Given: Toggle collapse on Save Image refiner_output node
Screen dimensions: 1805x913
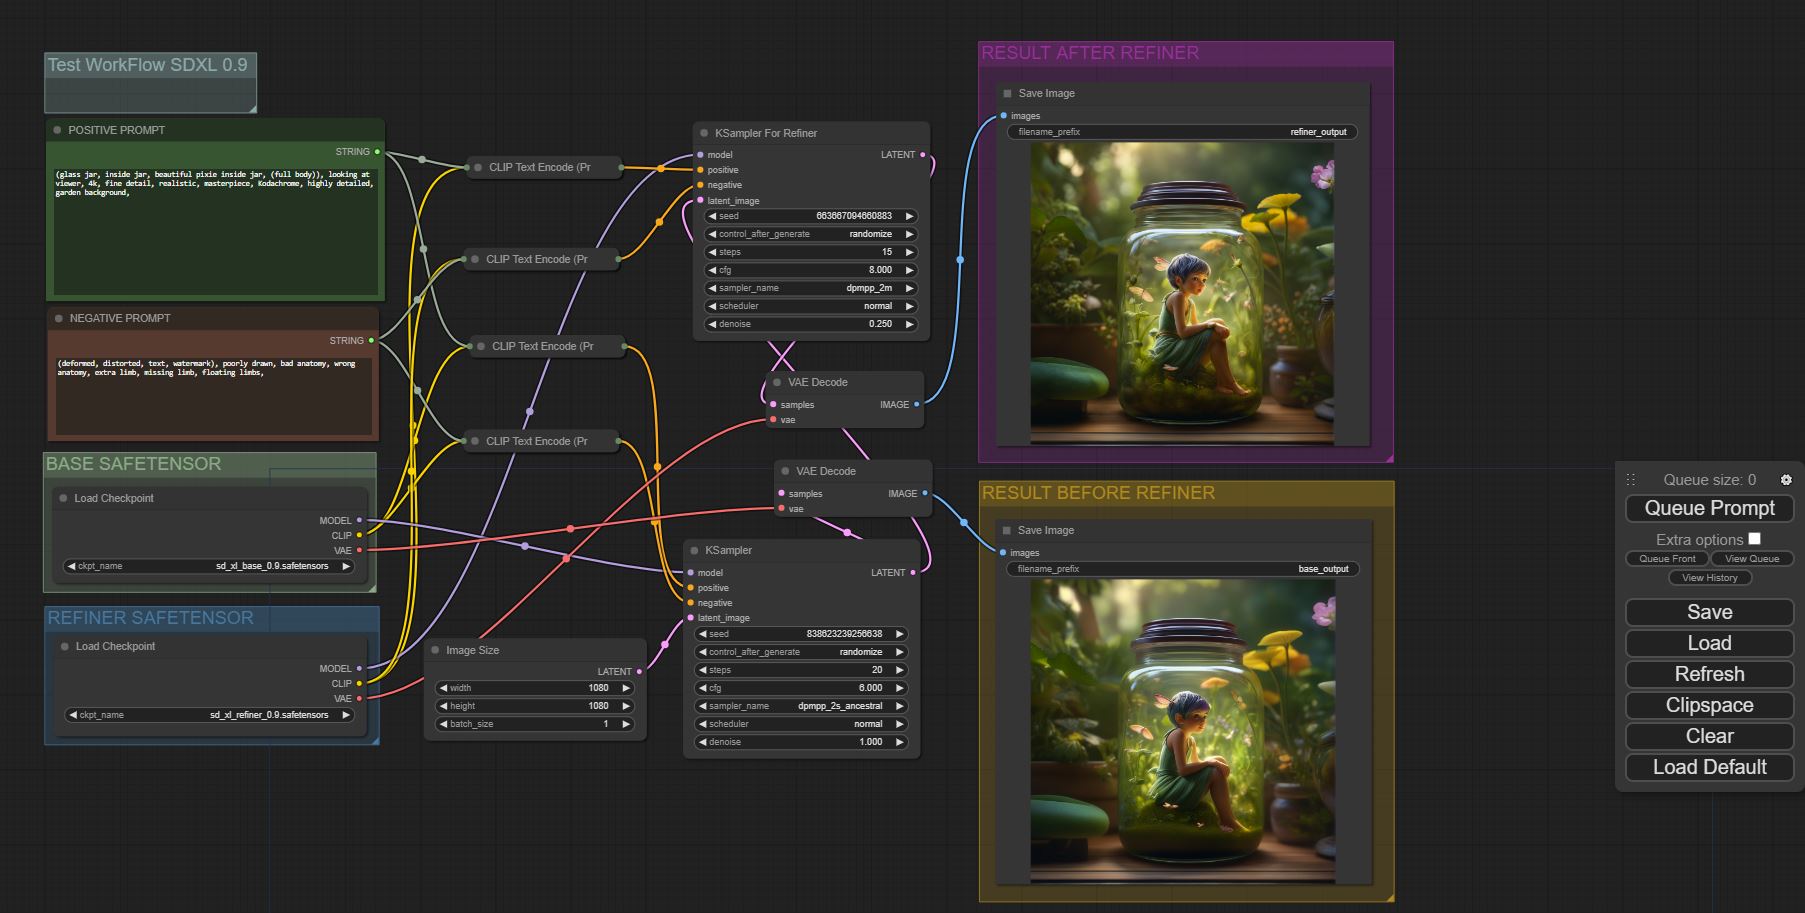Looking at the screenshot, I should (1007, 93).
